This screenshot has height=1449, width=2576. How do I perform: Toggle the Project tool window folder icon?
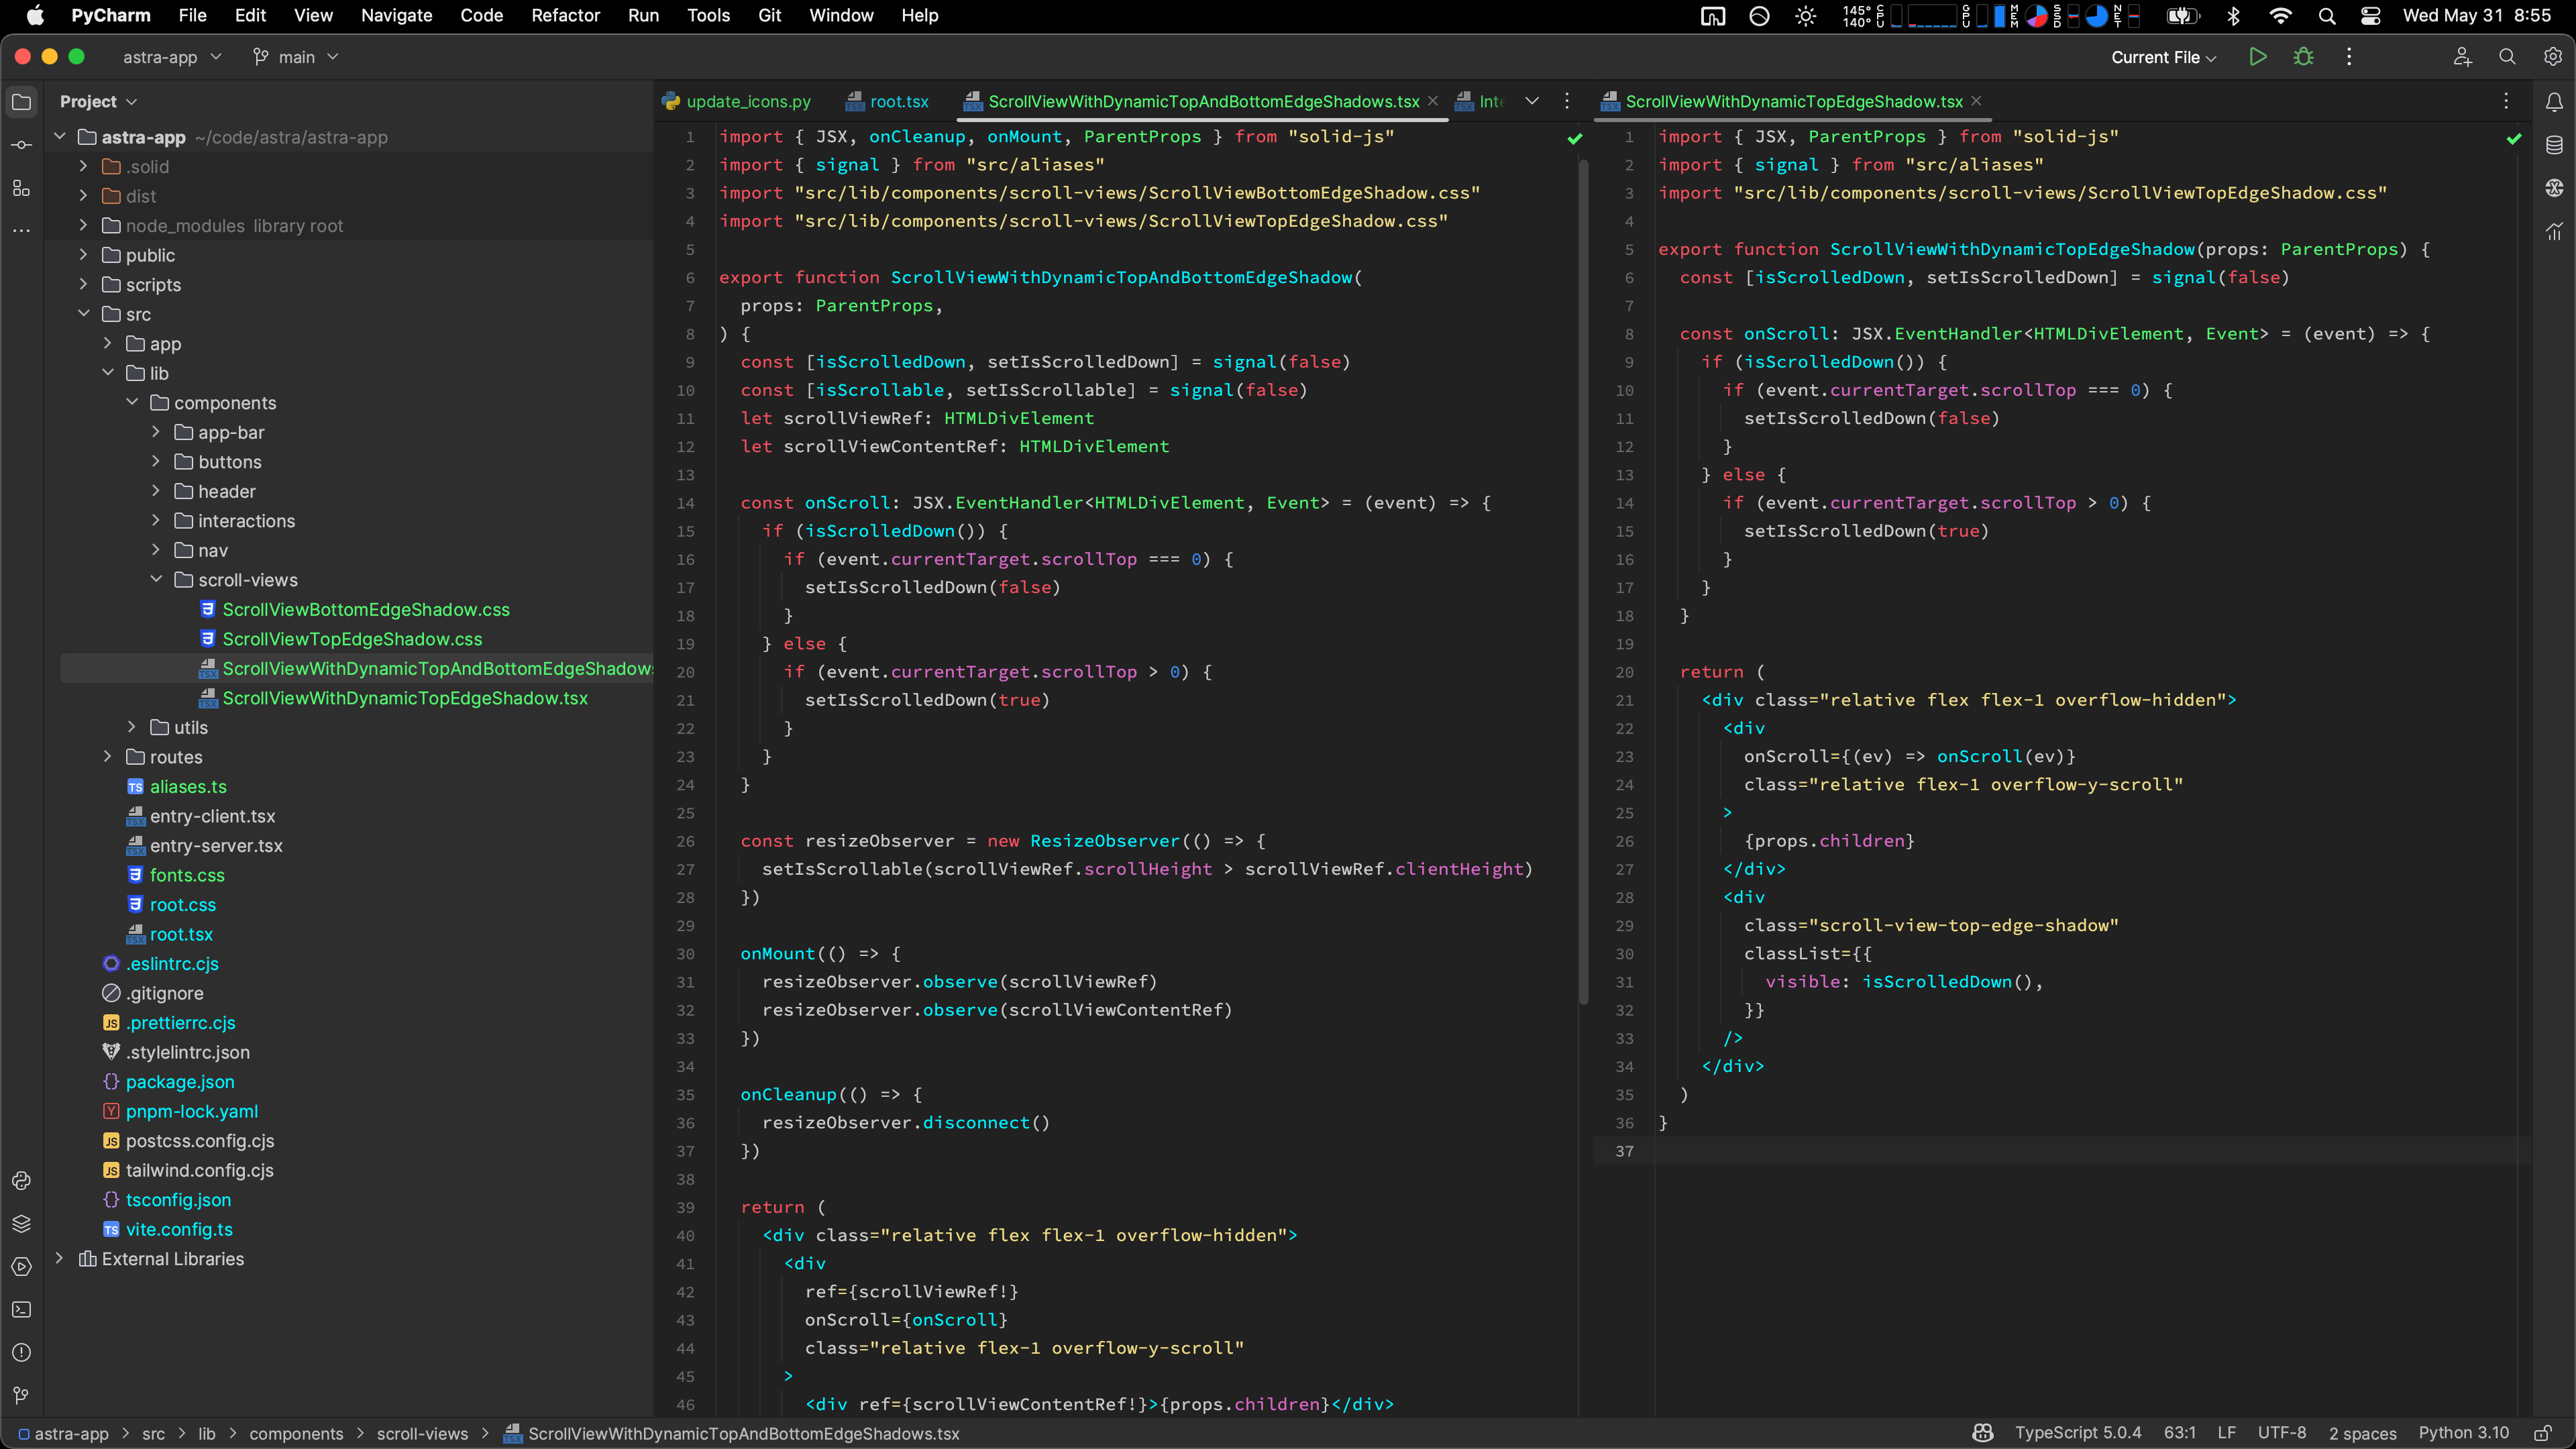point(21,102)
